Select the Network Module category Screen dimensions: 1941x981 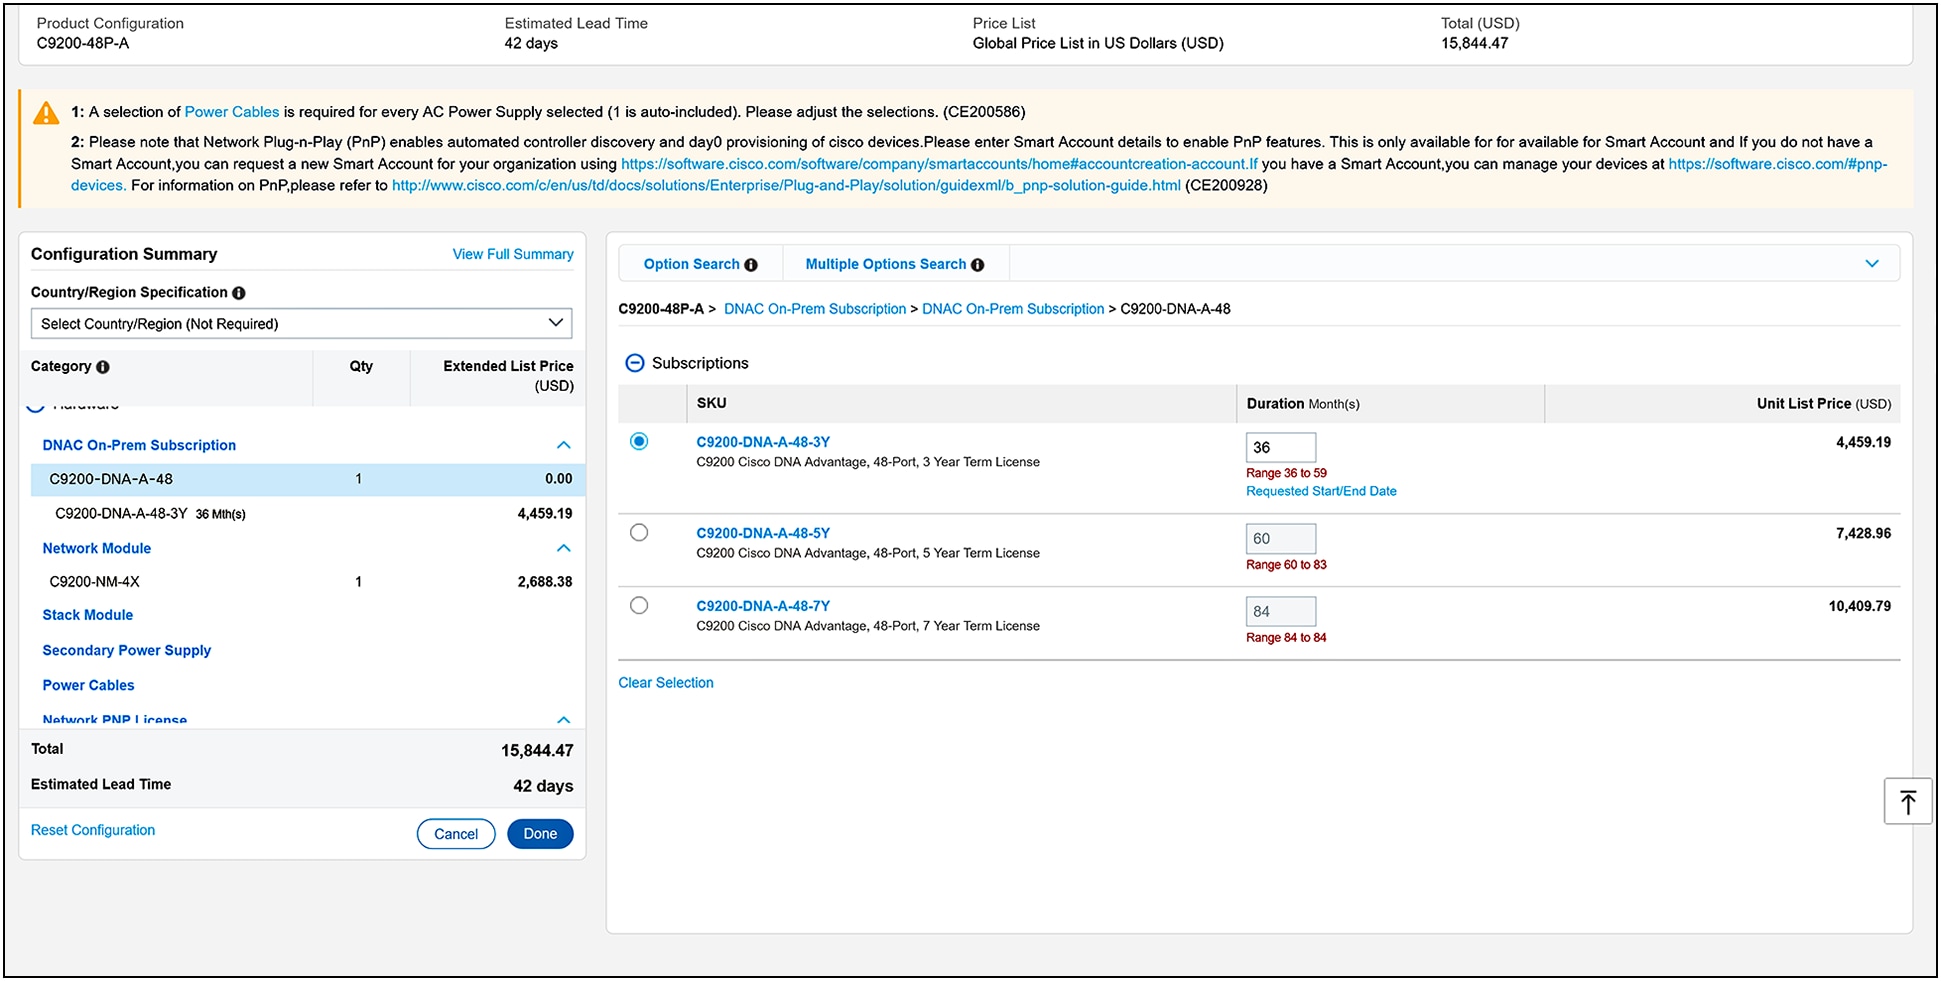(x=97, y=548)
